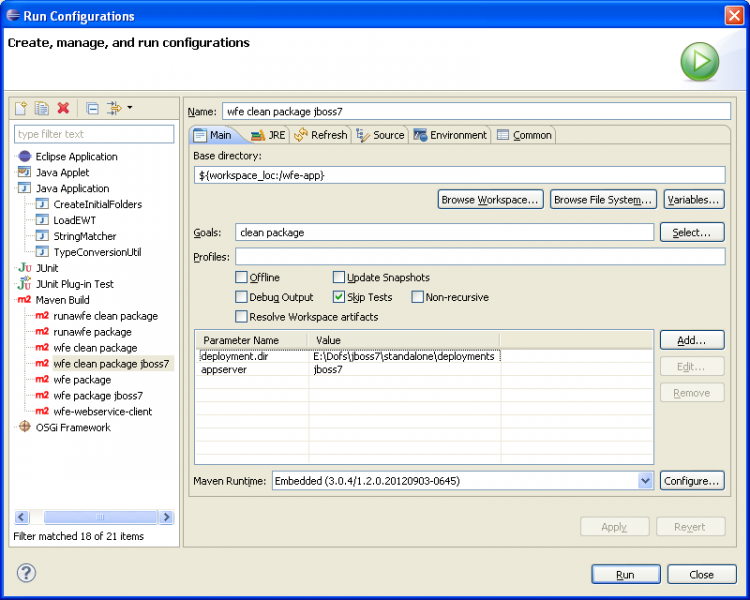Click the Collapse All toolbar icon

pyautogui.click(x=92, y=108)
